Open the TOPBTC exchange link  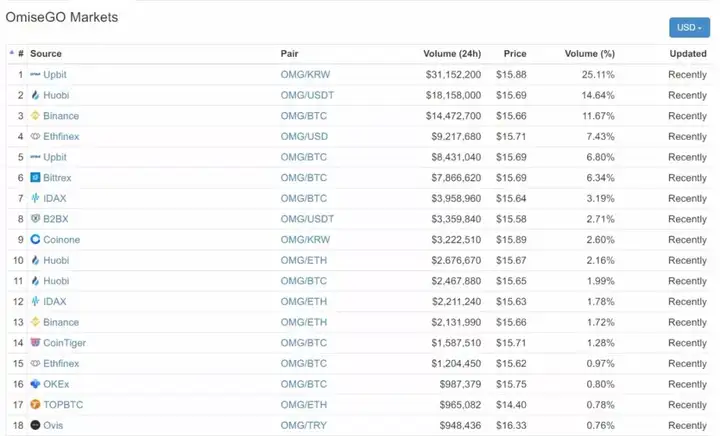[x=63, y=405]
